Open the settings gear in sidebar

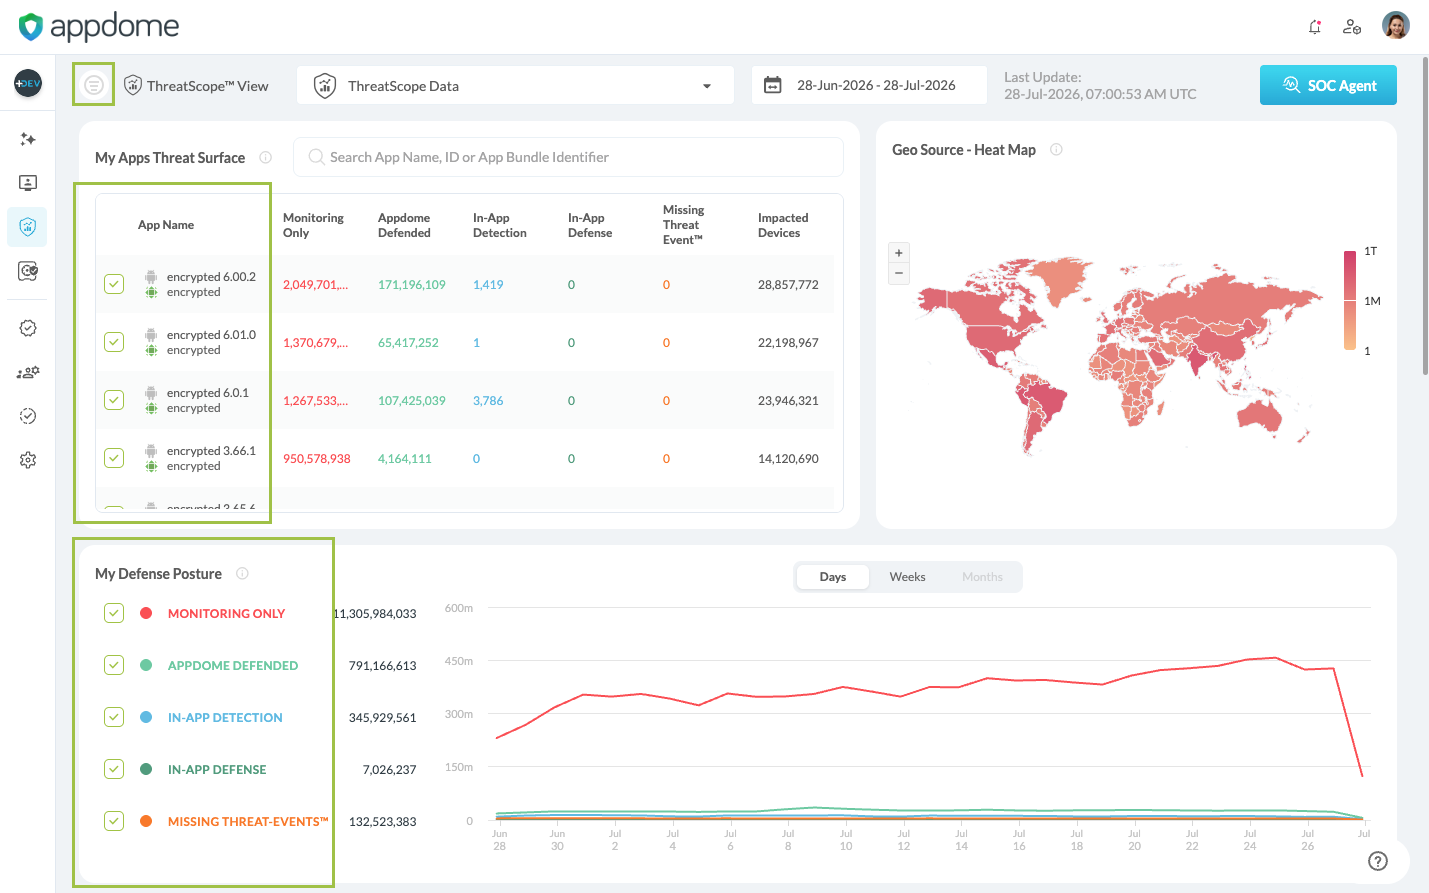[x=28, y=460]
